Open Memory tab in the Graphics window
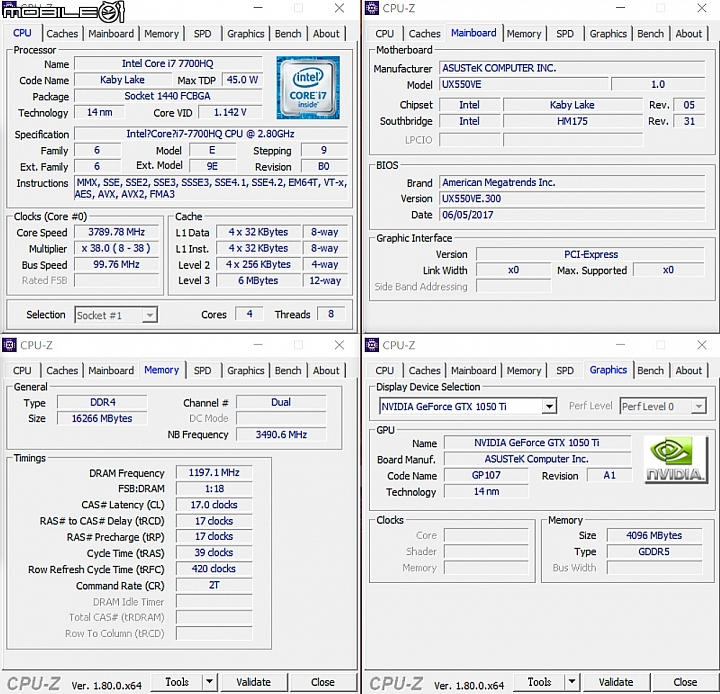Viewport: 720px width, 694px height. click(523, 370)
